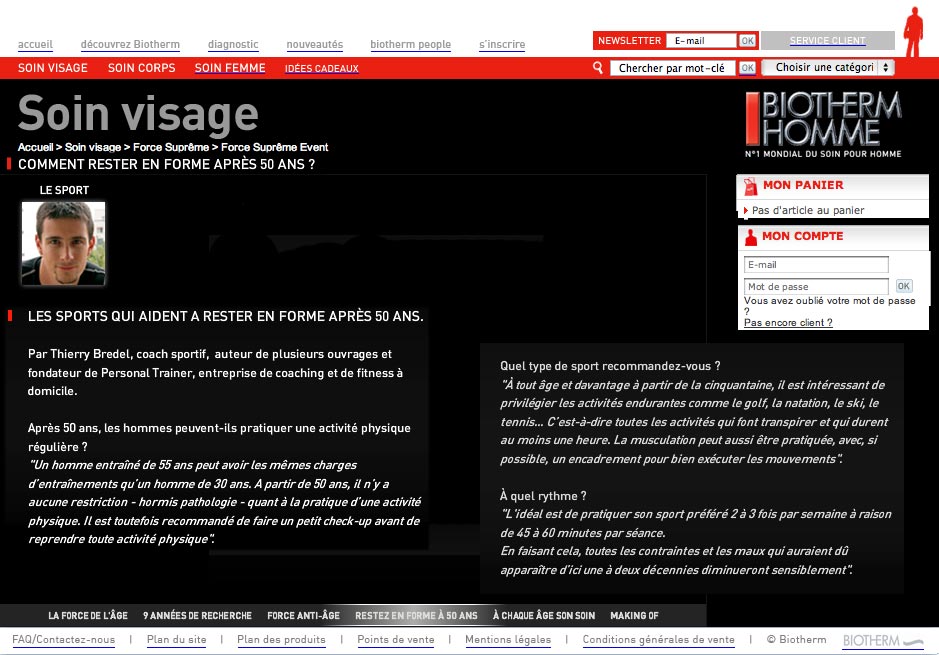Click the Mon Panier shopping bag icon
The image size is (939, 655).
pyautogui.click(x=750, y=186)
